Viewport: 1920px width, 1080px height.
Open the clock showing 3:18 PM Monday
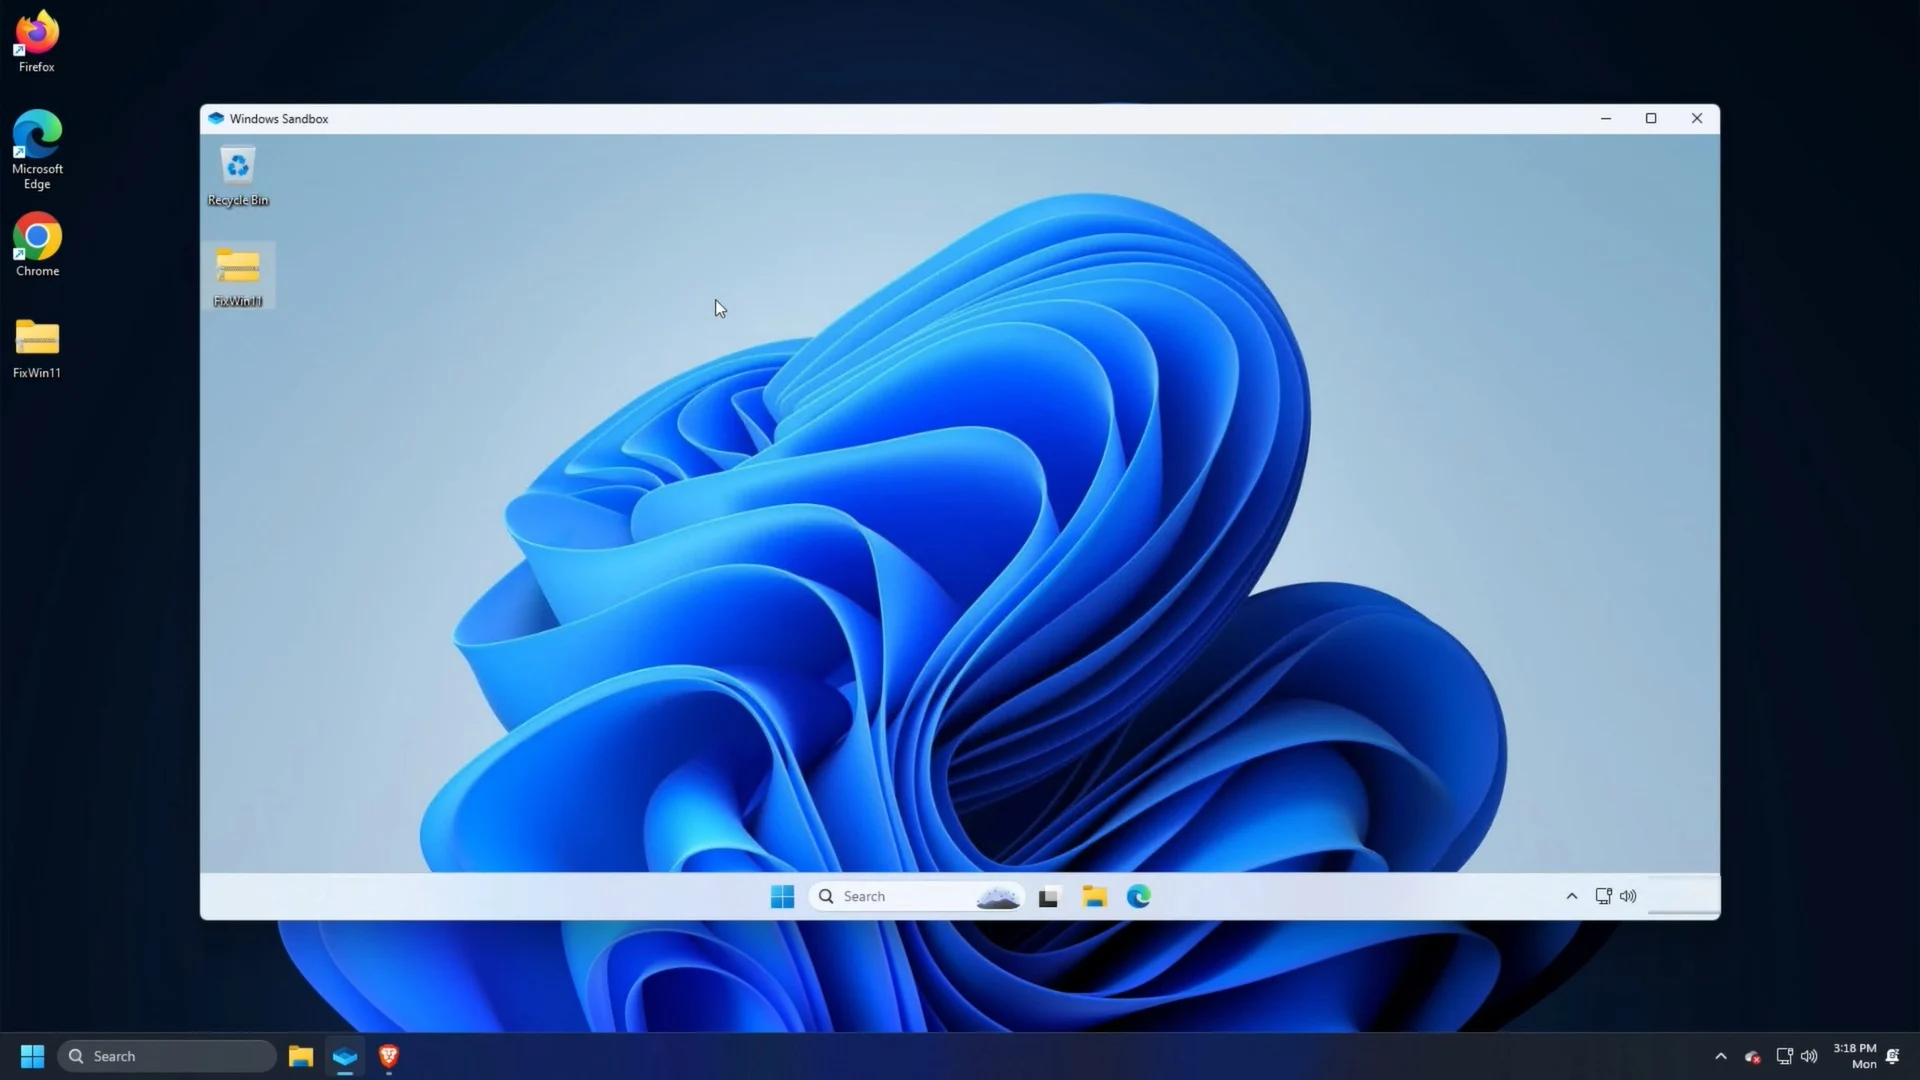tap(1853, 1056)
